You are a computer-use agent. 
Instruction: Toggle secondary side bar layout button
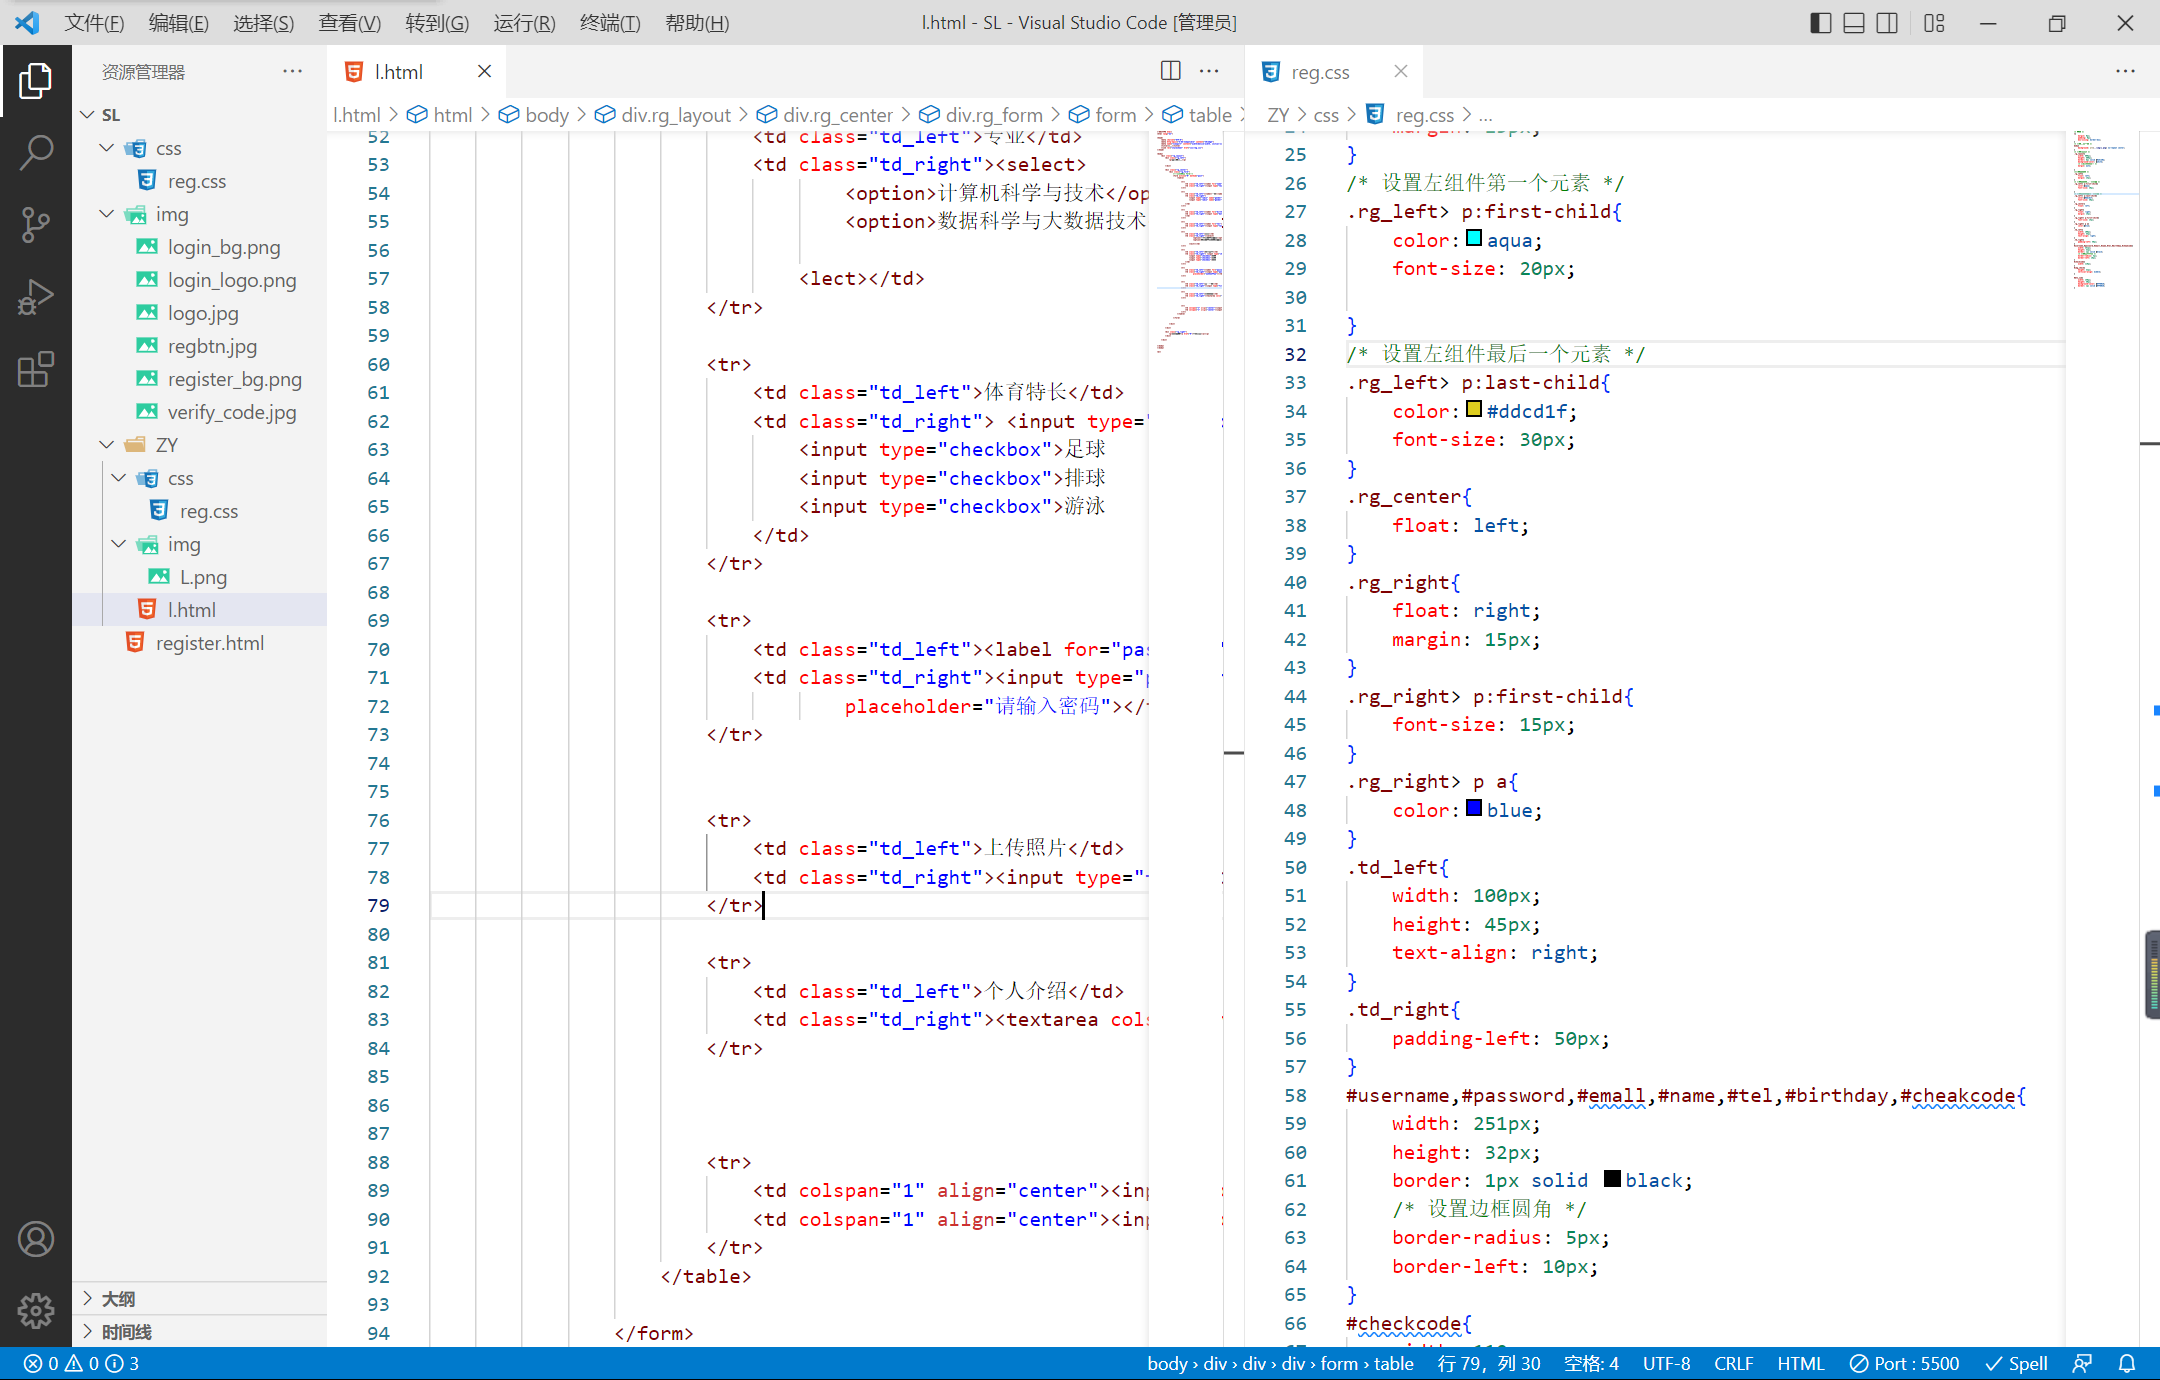(x=1887, y=23)
